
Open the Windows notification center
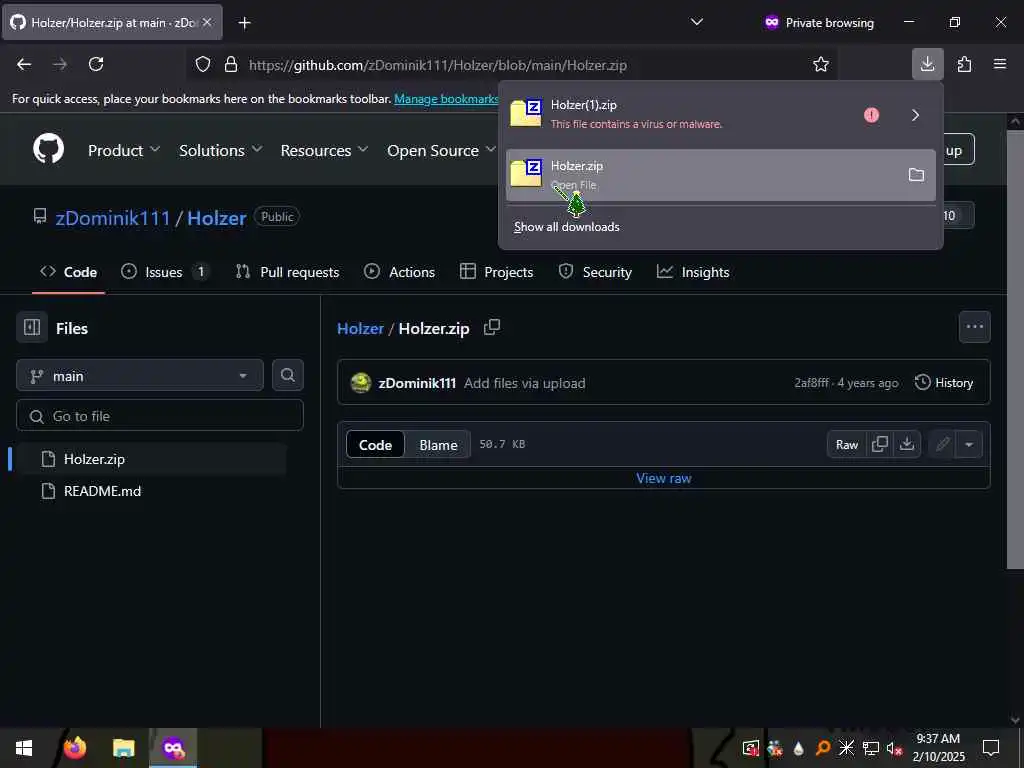tap(991, 748)
